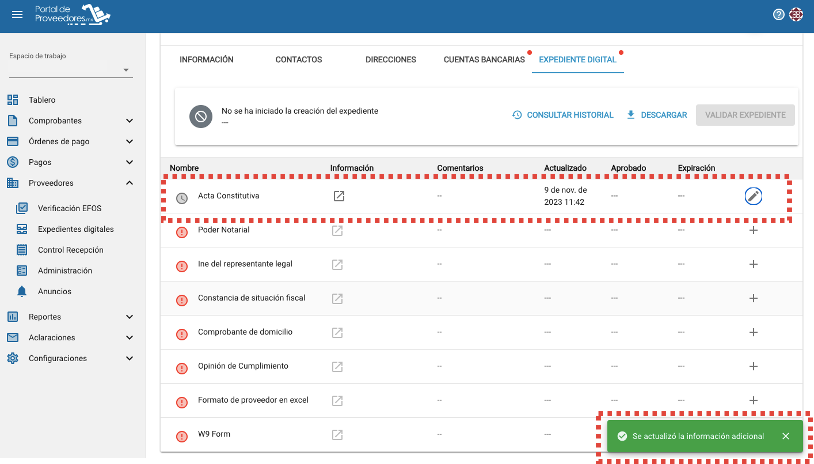The height and width of the screenshot is (464, 814).
Task: Add Constancia de situación fiscal with plus
Action: pos(753,298)
